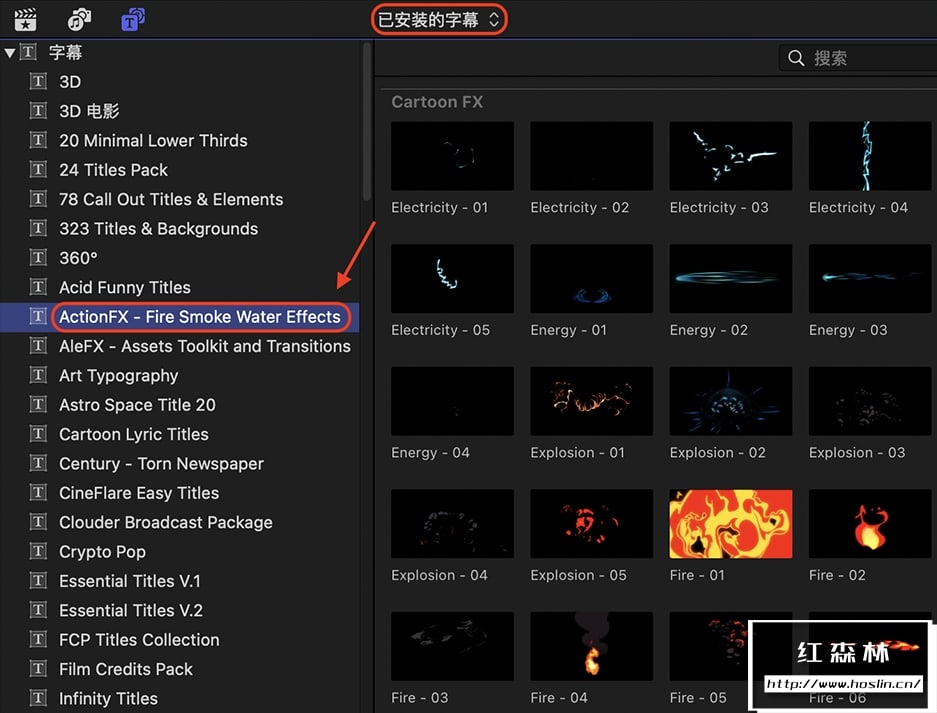Select the Electricity - 03 thumbnail
Screen dimensions: 937x713
(x=731, y=156)
